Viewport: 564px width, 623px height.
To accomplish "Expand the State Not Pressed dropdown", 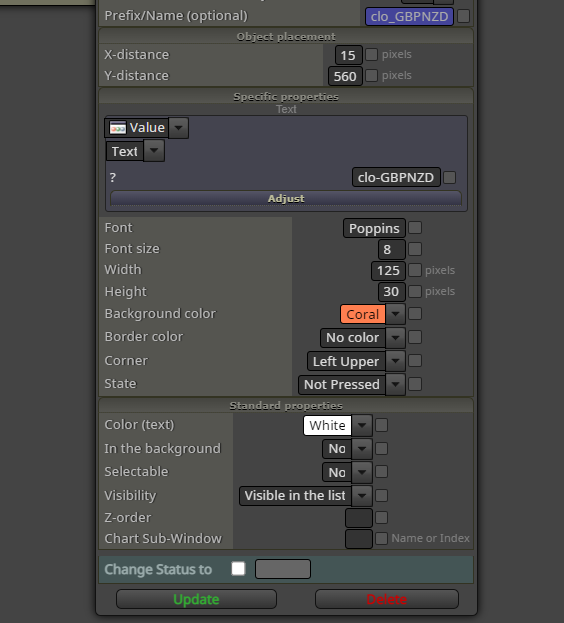I will tap(395, 385).
